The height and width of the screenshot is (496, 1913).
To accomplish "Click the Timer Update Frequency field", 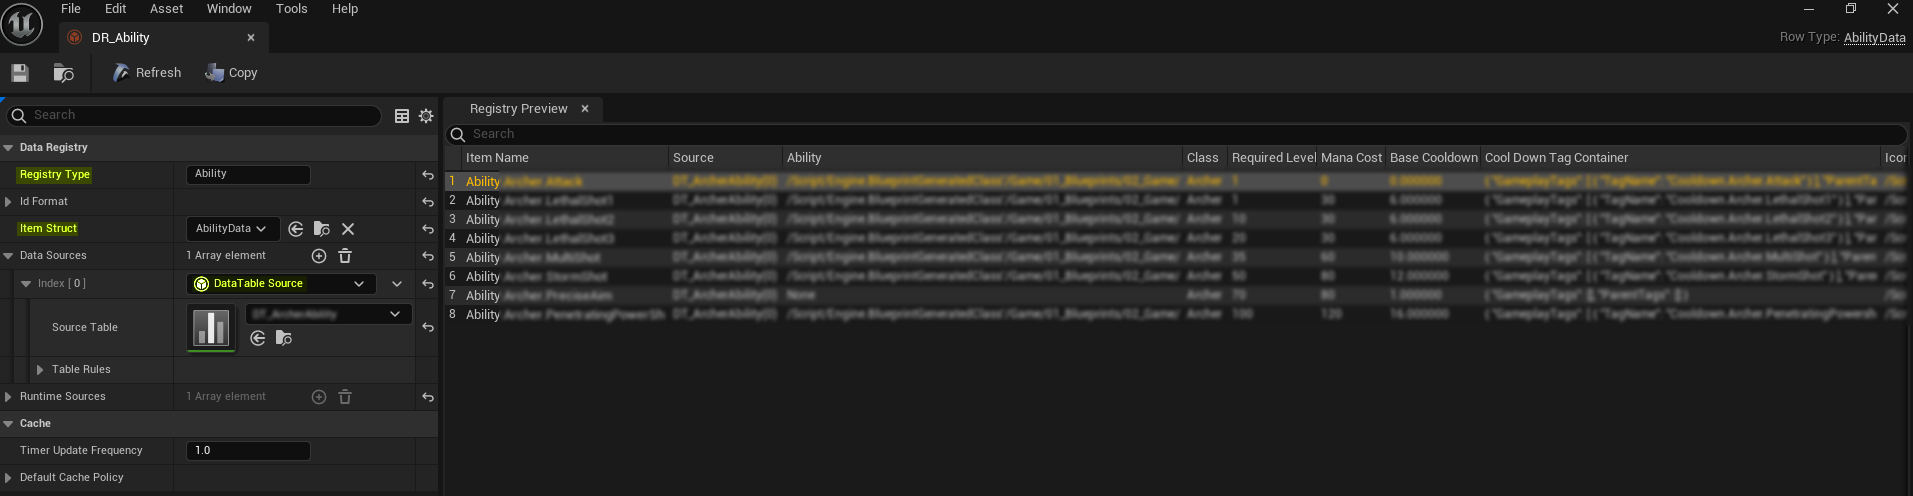I will coord(248,451).
